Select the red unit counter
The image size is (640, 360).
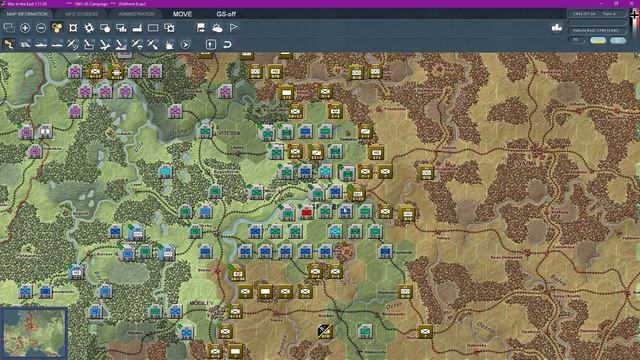pyautogui.click(x=307, y=213)
